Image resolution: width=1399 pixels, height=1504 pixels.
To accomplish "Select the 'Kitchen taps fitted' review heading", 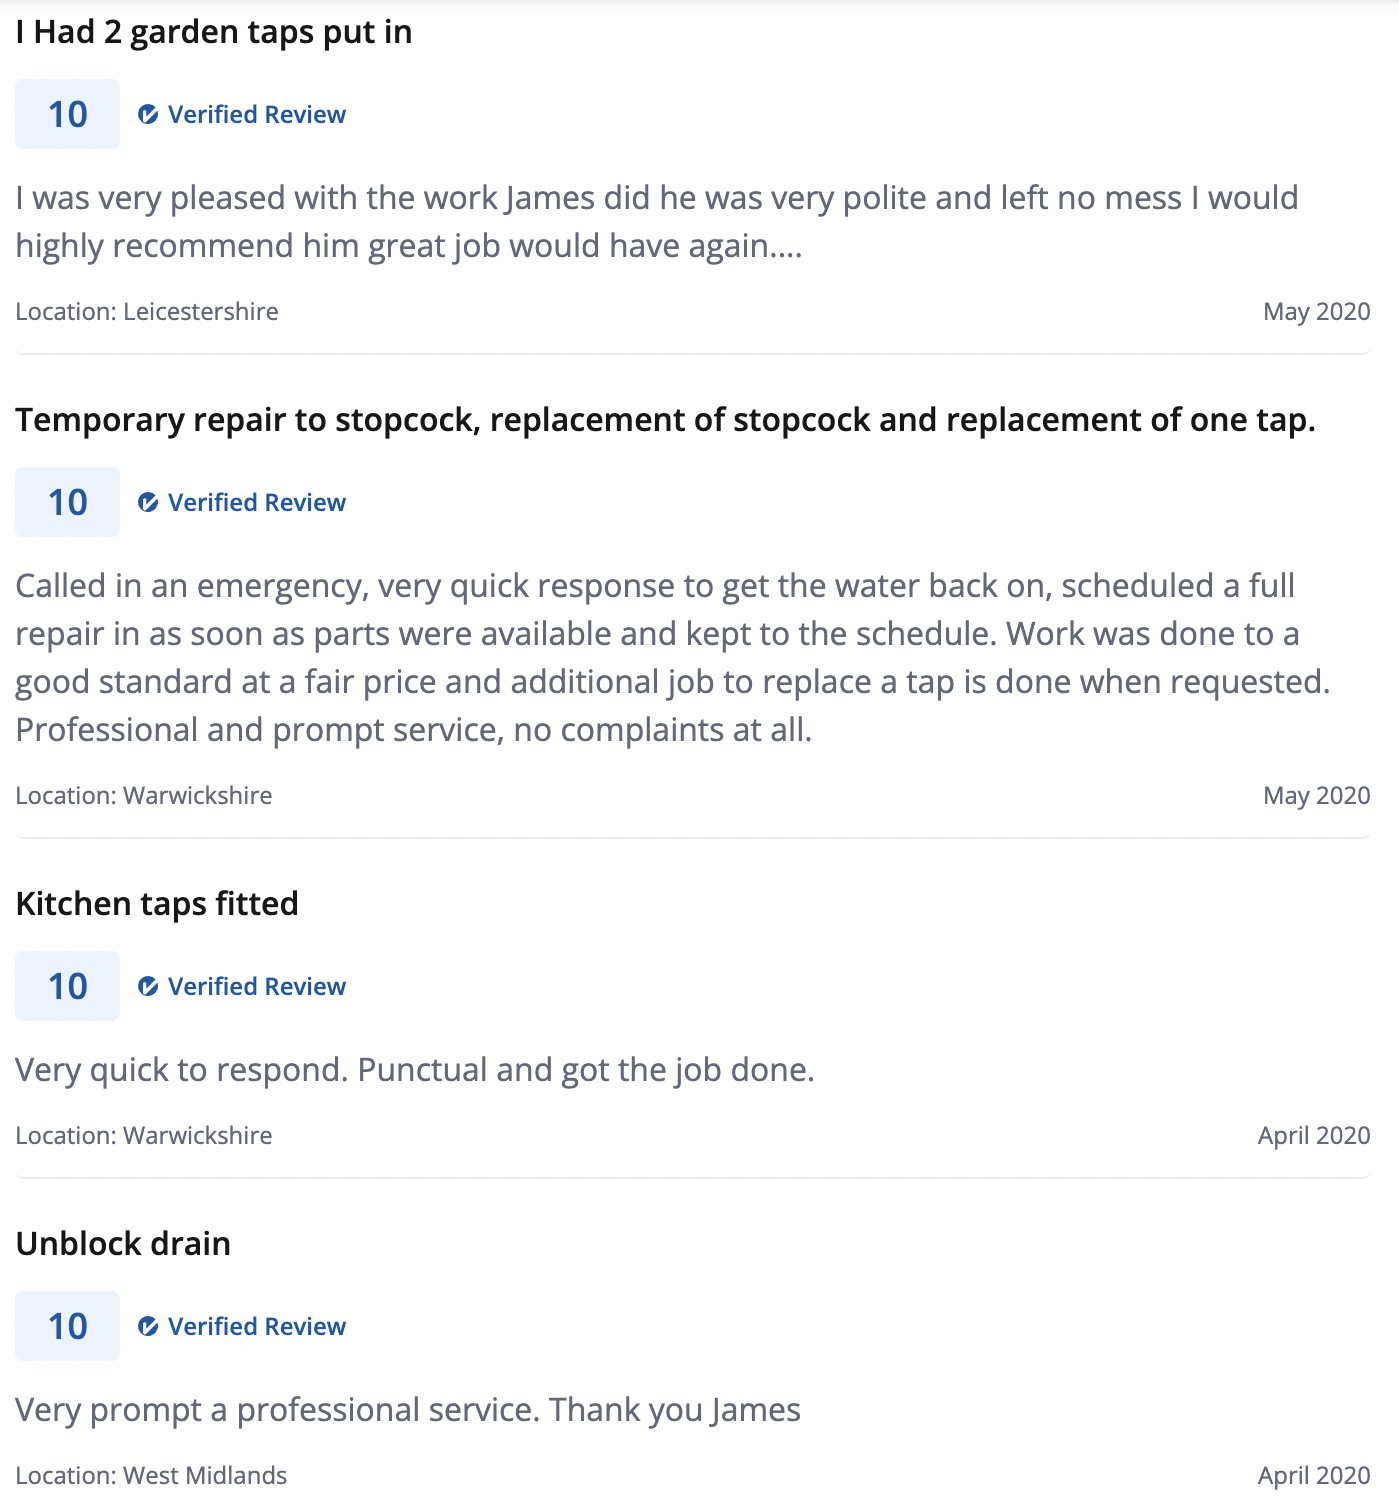I will (x=157, y=904).
